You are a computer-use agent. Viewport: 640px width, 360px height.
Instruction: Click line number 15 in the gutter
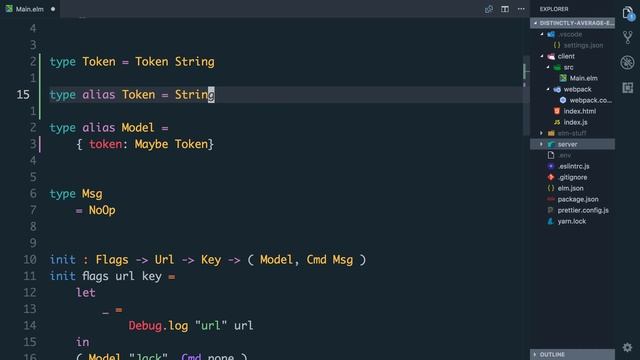pyautogui.click(x=23, y=95)
